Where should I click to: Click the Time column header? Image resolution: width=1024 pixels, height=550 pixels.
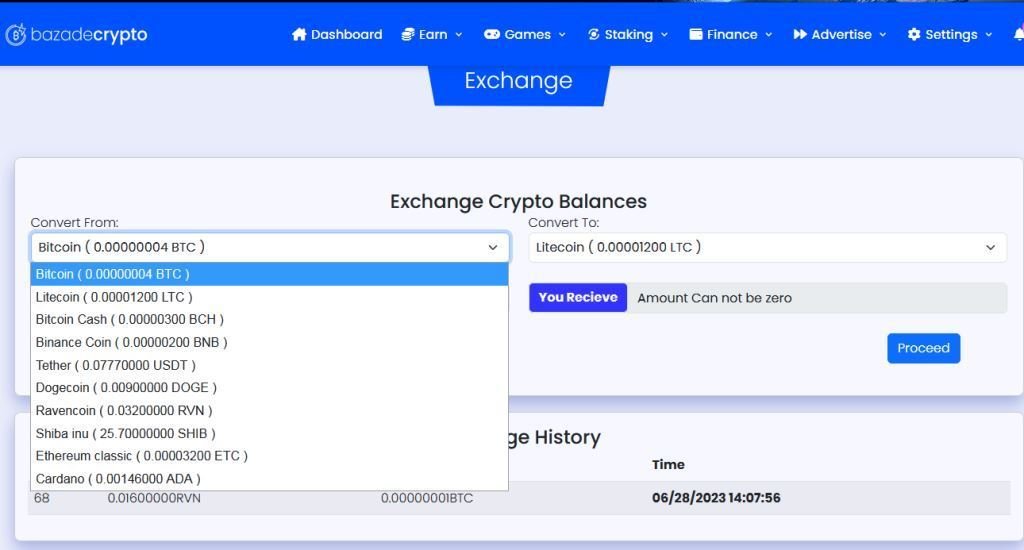pyautogui.click(x=668, y=464)
